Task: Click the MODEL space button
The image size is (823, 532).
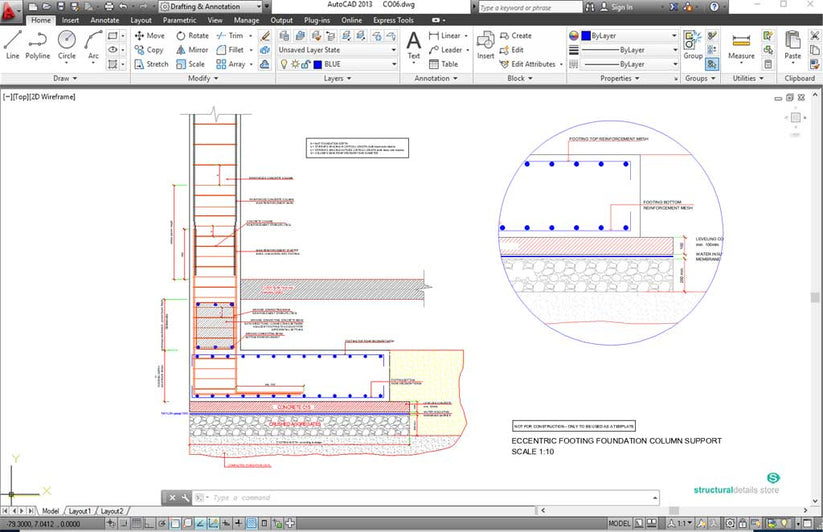Action: (619, 523)
